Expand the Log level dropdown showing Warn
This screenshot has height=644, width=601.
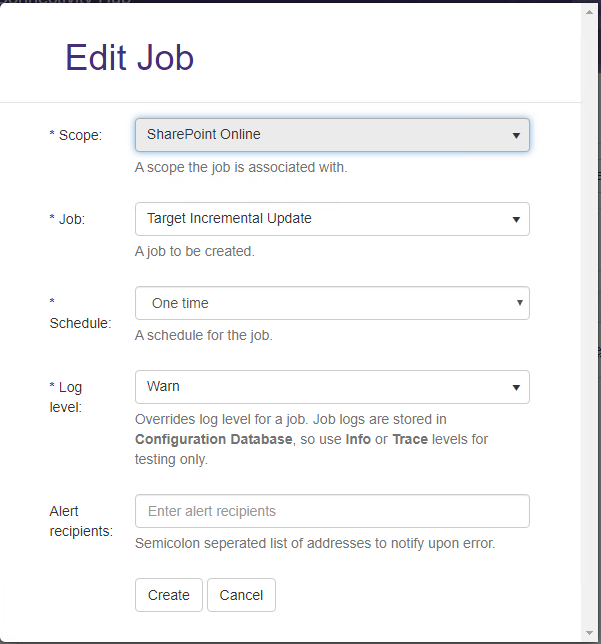pyautogui.click(x=331, y=387)
